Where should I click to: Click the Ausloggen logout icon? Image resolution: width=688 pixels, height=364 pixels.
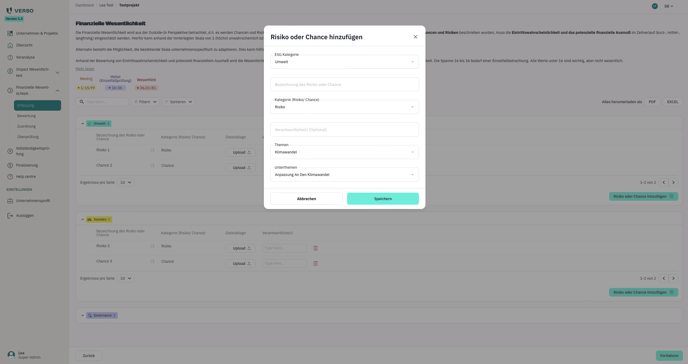[x=10, y=216]
